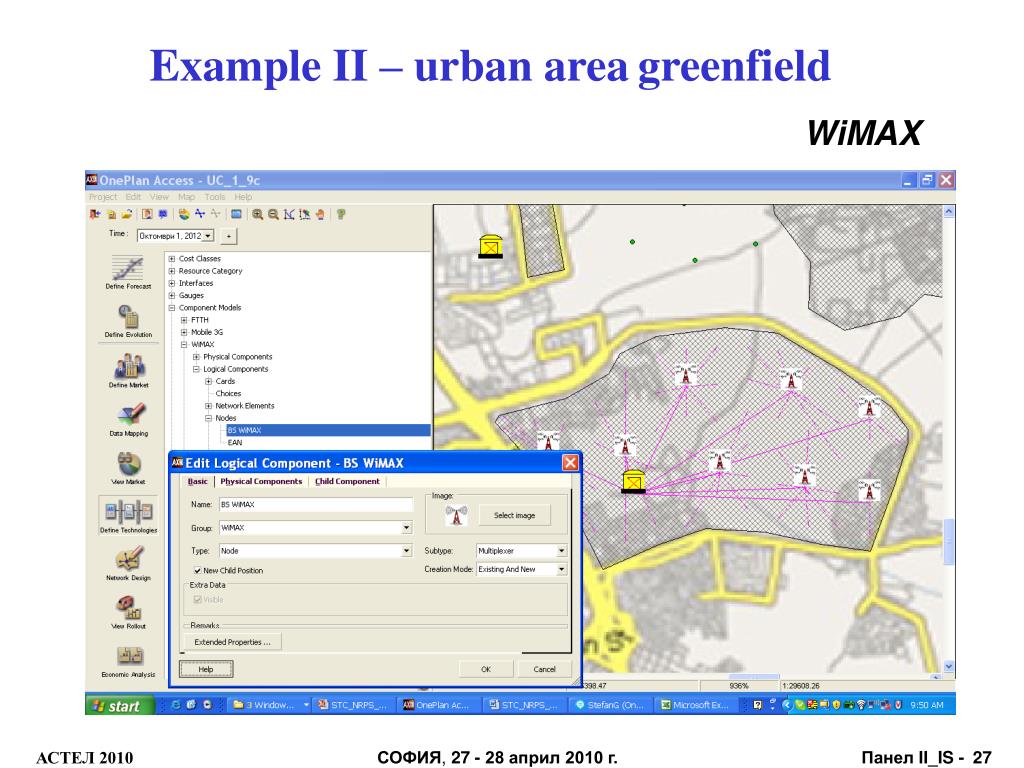Open the Creation Mode dropdown
This screenshot has height=768, width=1024.
click(561, 569)
